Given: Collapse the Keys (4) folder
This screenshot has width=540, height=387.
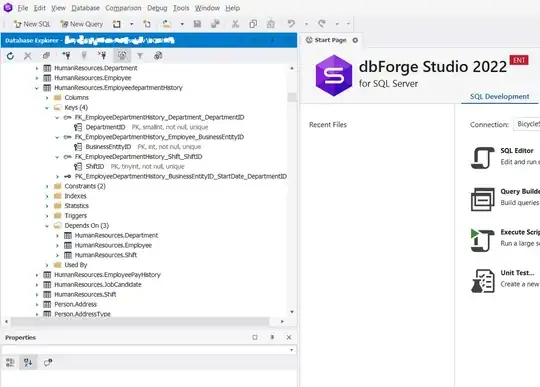Looking at the screenshot, I should [47, 108].
